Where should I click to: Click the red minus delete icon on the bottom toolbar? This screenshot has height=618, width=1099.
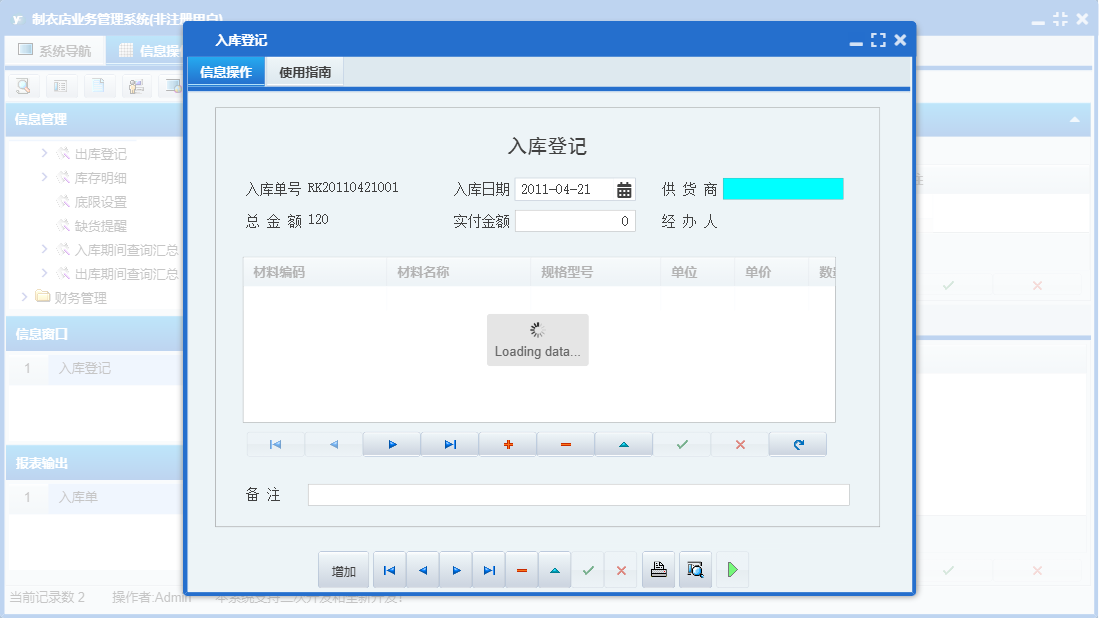point(521,569)
